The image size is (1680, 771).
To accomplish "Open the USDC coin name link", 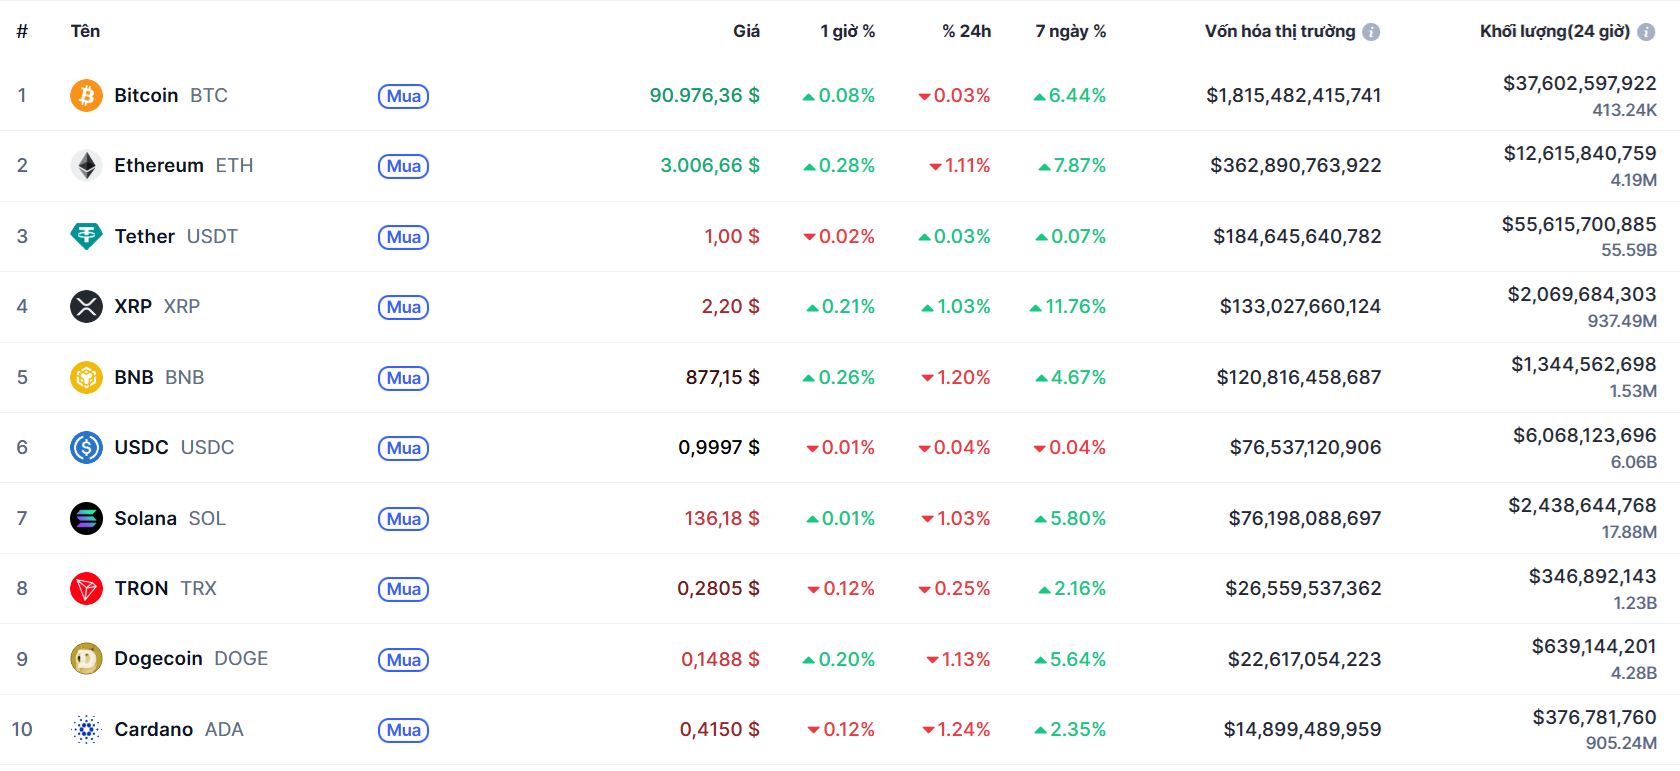I will 141,448.
